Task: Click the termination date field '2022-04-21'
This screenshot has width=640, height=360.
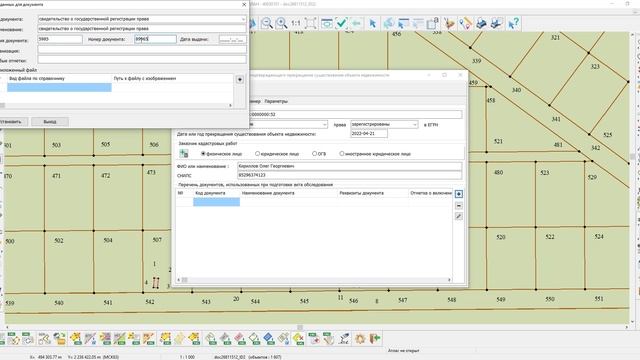Action: [369, 133]
